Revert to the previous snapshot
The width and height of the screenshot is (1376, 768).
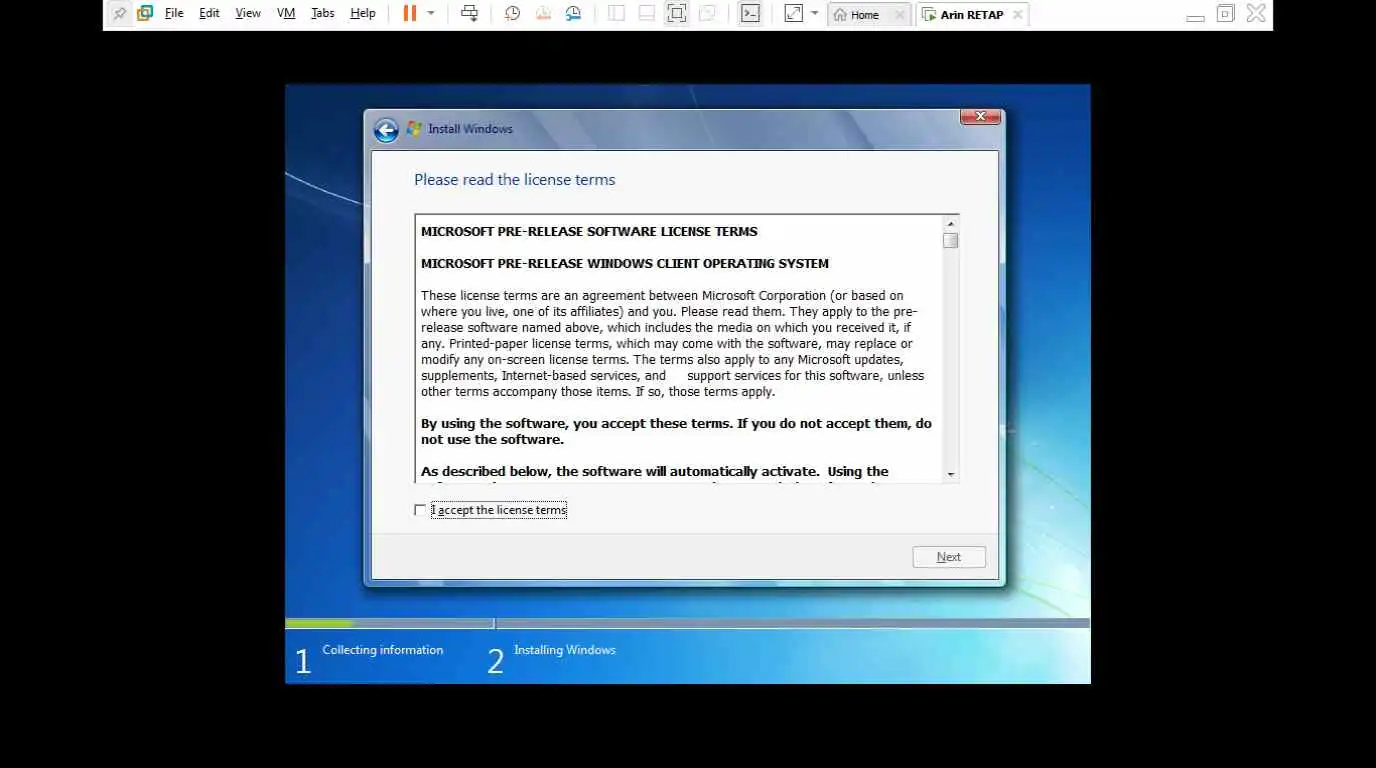[x=543, y=14]
